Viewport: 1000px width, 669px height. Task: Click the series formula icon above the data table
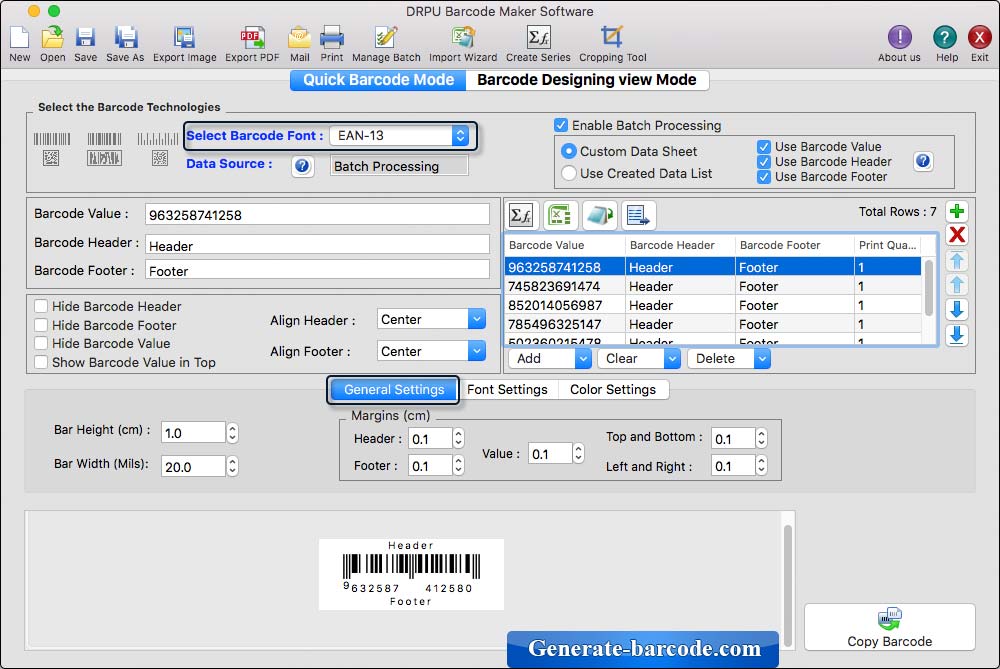(522, 216)
